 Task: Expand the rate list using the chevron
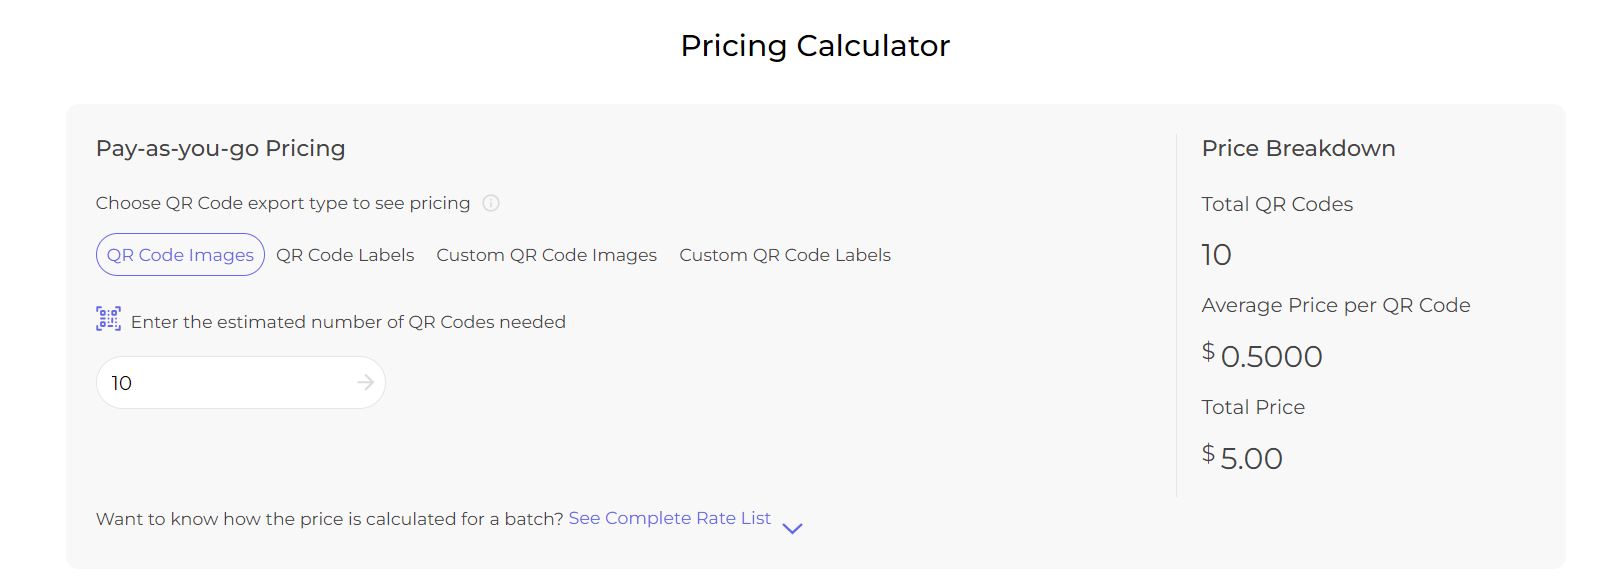(792, 528)
